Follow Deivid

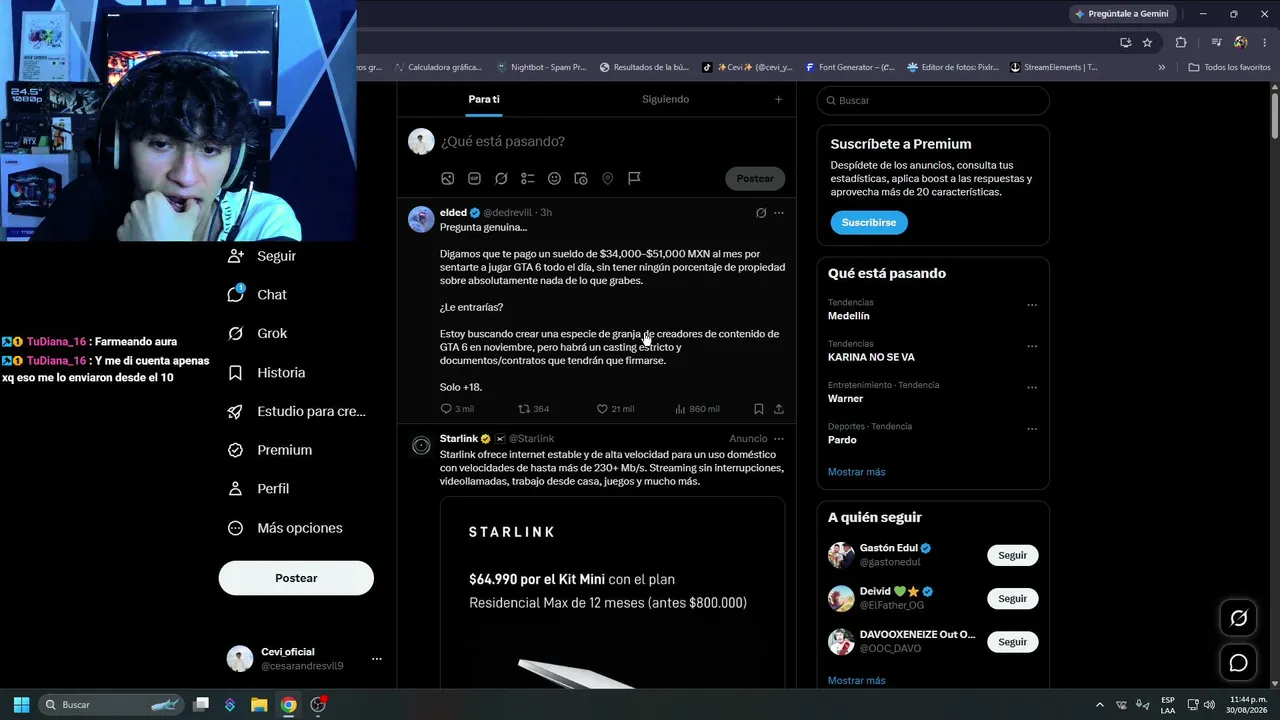point(1012,598)
